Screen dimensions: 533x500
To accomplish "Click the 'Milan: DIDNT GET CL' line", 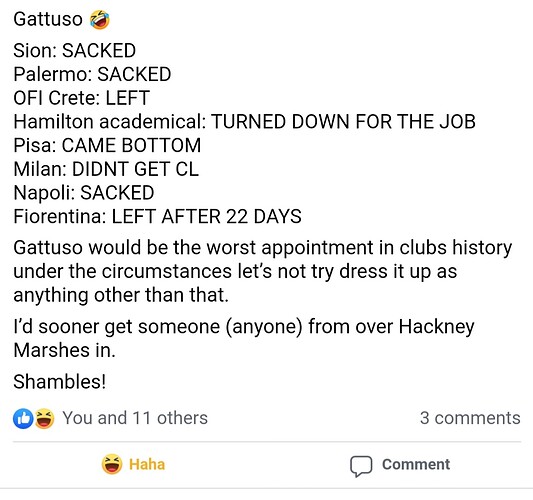I will 106,169.
